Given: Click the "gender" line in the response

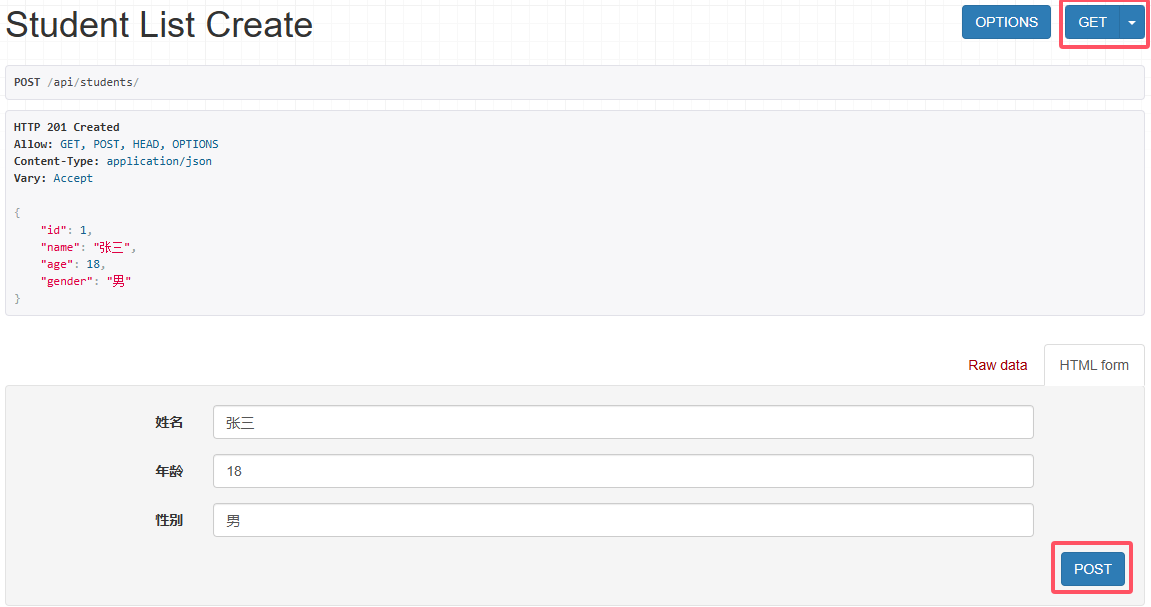Looking at the screenshot, I should coord(86,281).
